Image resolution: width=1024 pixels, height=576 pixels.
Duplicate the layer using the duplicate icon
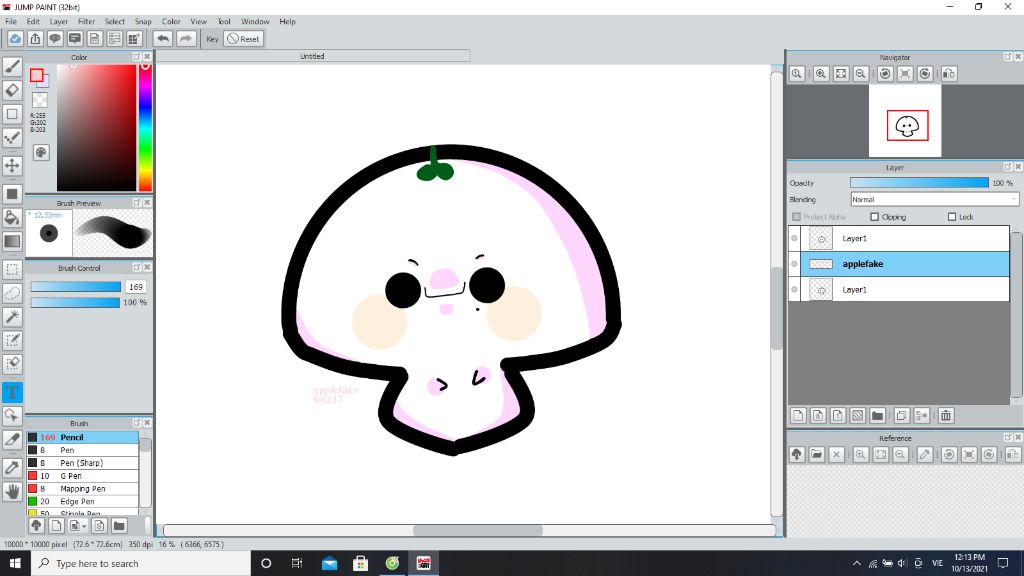(x=902, y=415)
